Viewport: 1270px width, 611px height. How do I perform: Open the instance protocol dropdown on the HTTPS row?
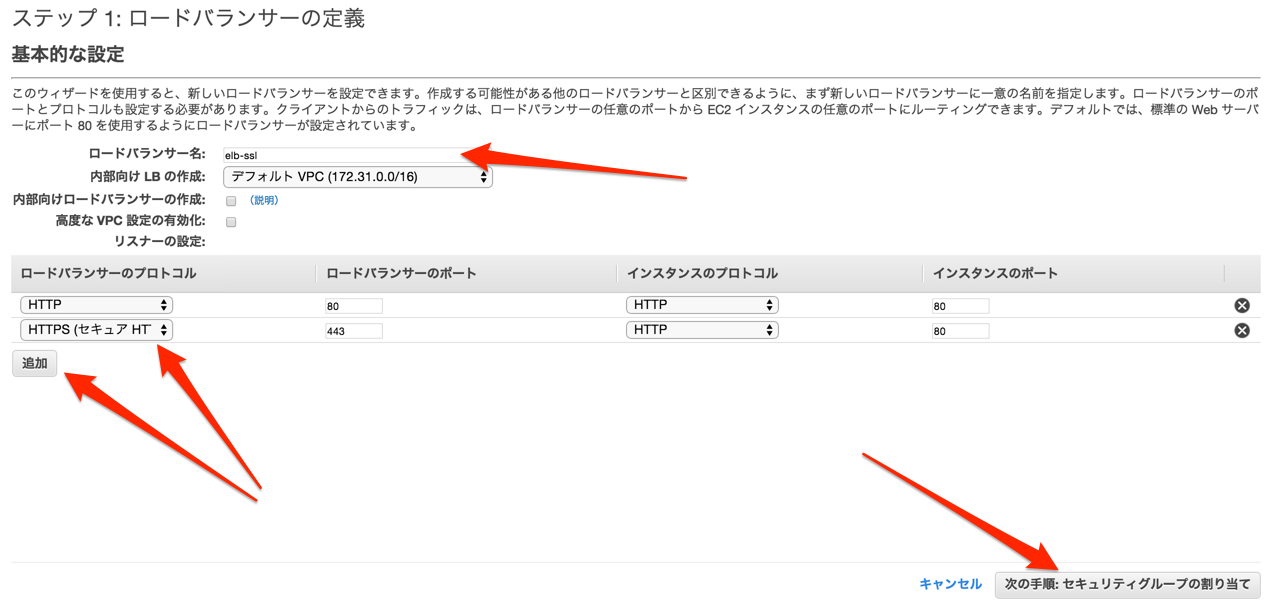click(702, 329)
